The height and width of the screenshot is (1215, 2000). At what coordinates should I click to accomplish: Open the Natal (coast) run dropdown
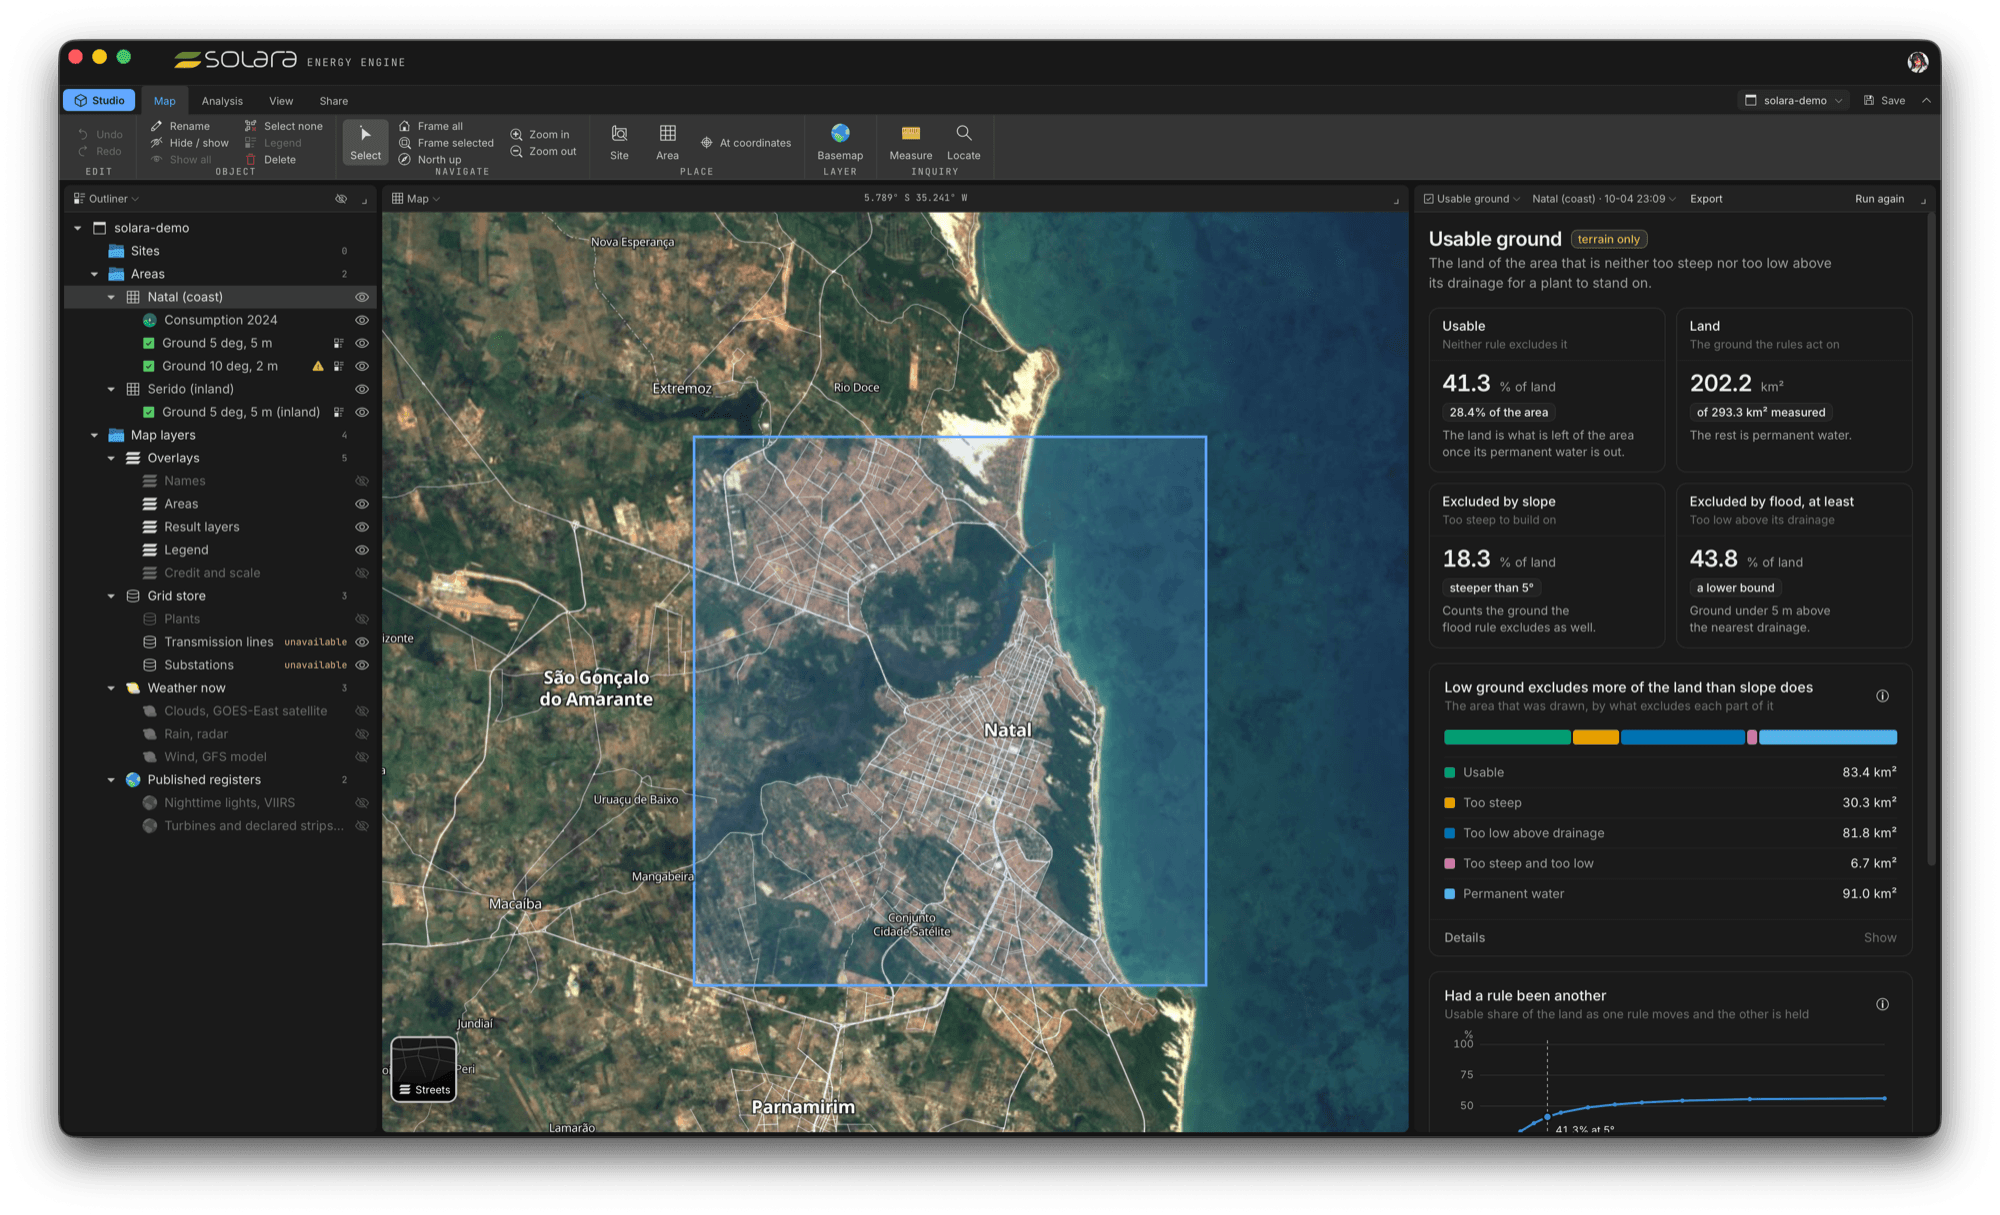tap(1604, 199)
